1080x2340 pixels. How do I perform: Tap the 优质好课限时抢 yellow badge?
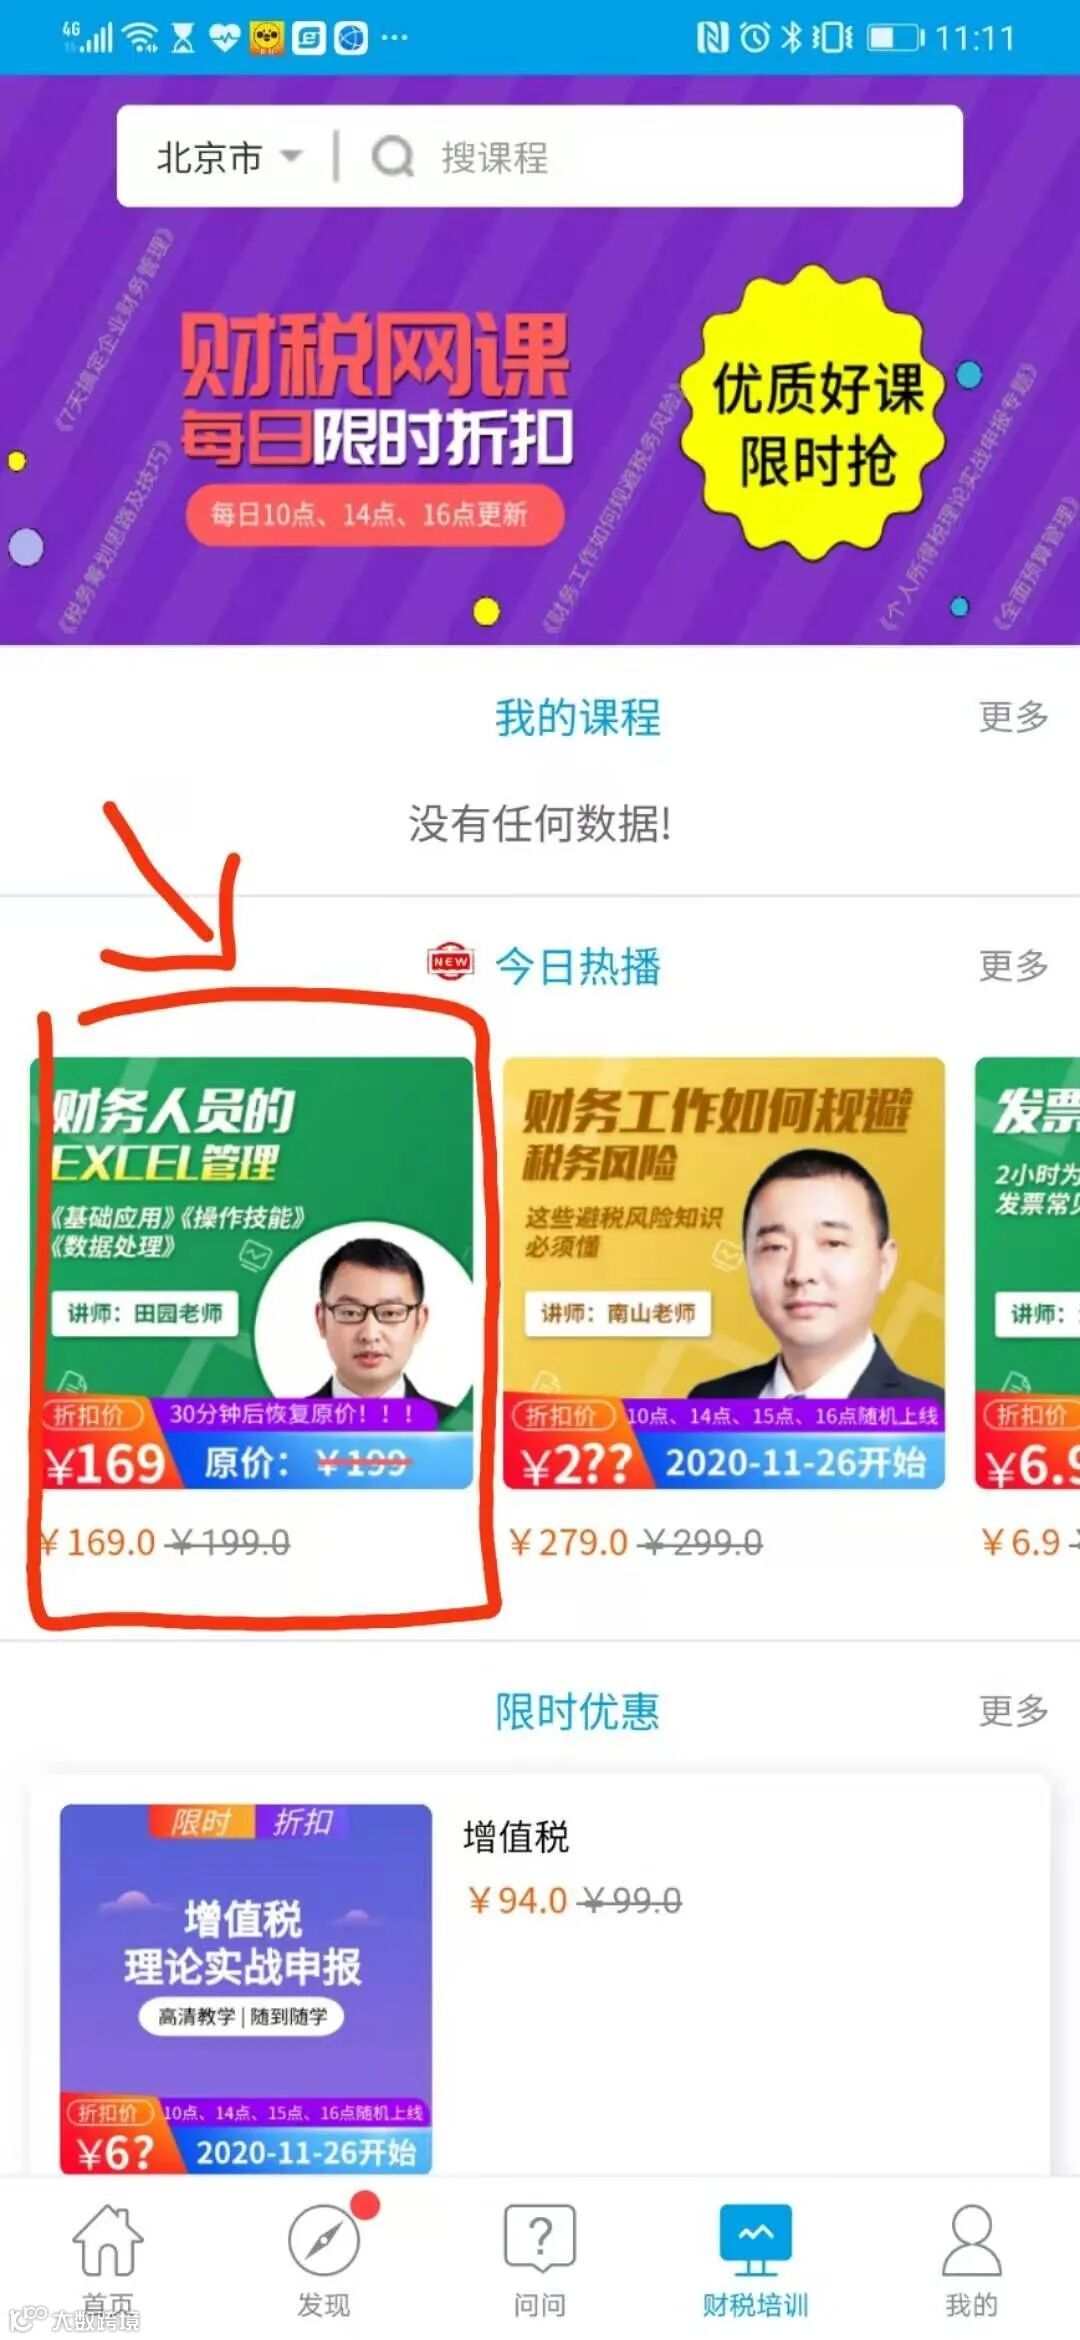coord(815,414)
